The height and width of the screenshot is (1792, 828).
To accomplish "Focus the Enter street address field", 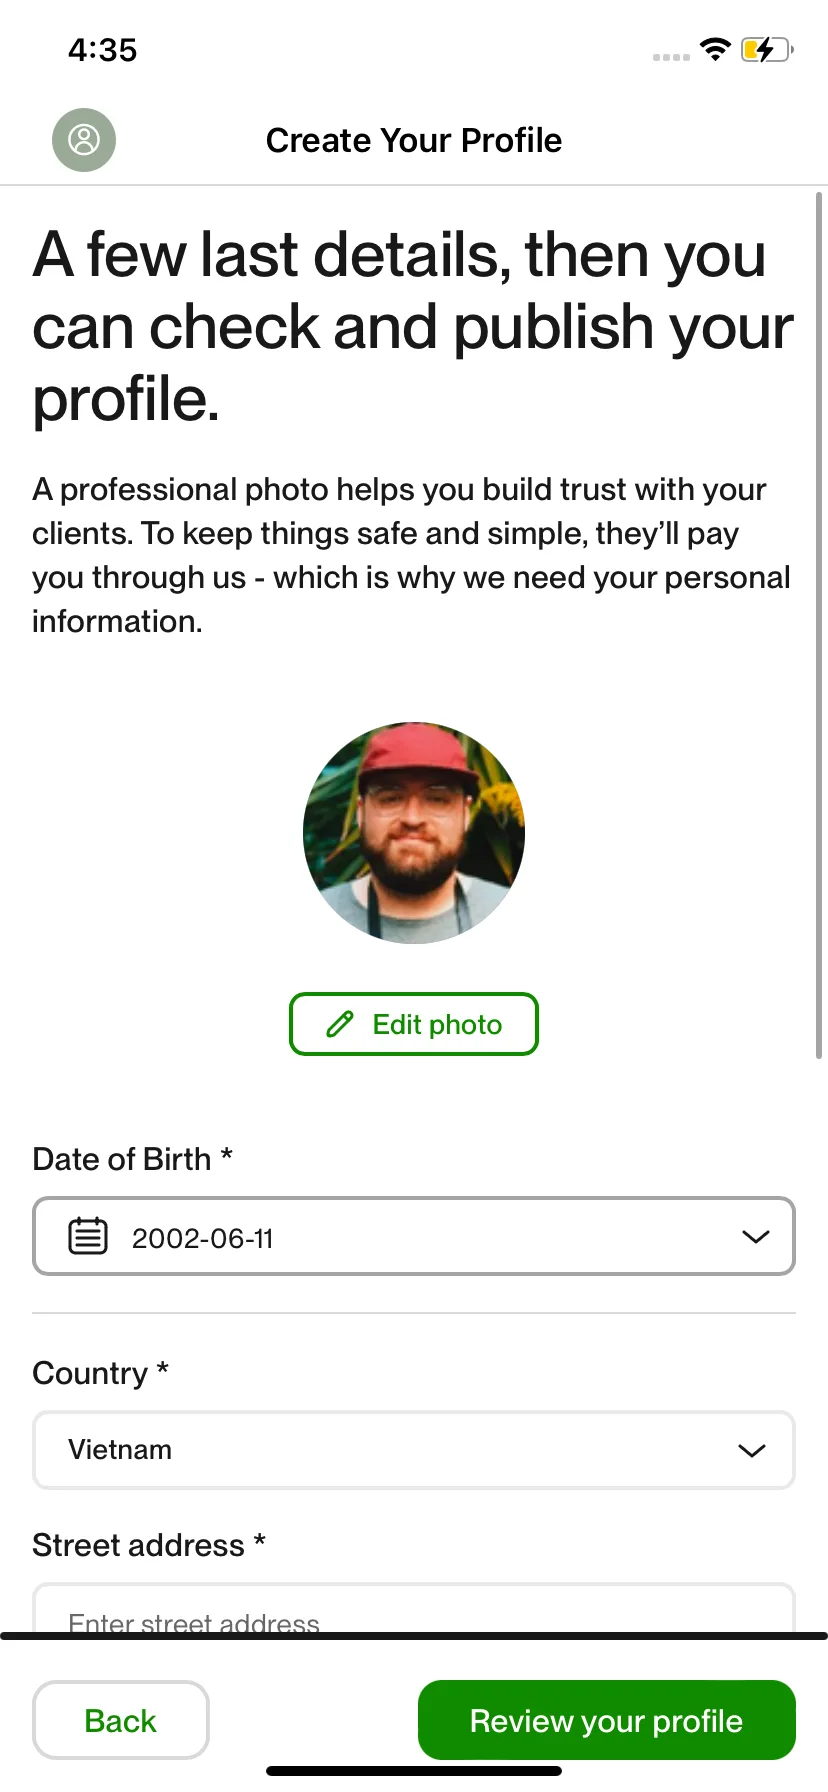I will click(x=414, y=1608).
